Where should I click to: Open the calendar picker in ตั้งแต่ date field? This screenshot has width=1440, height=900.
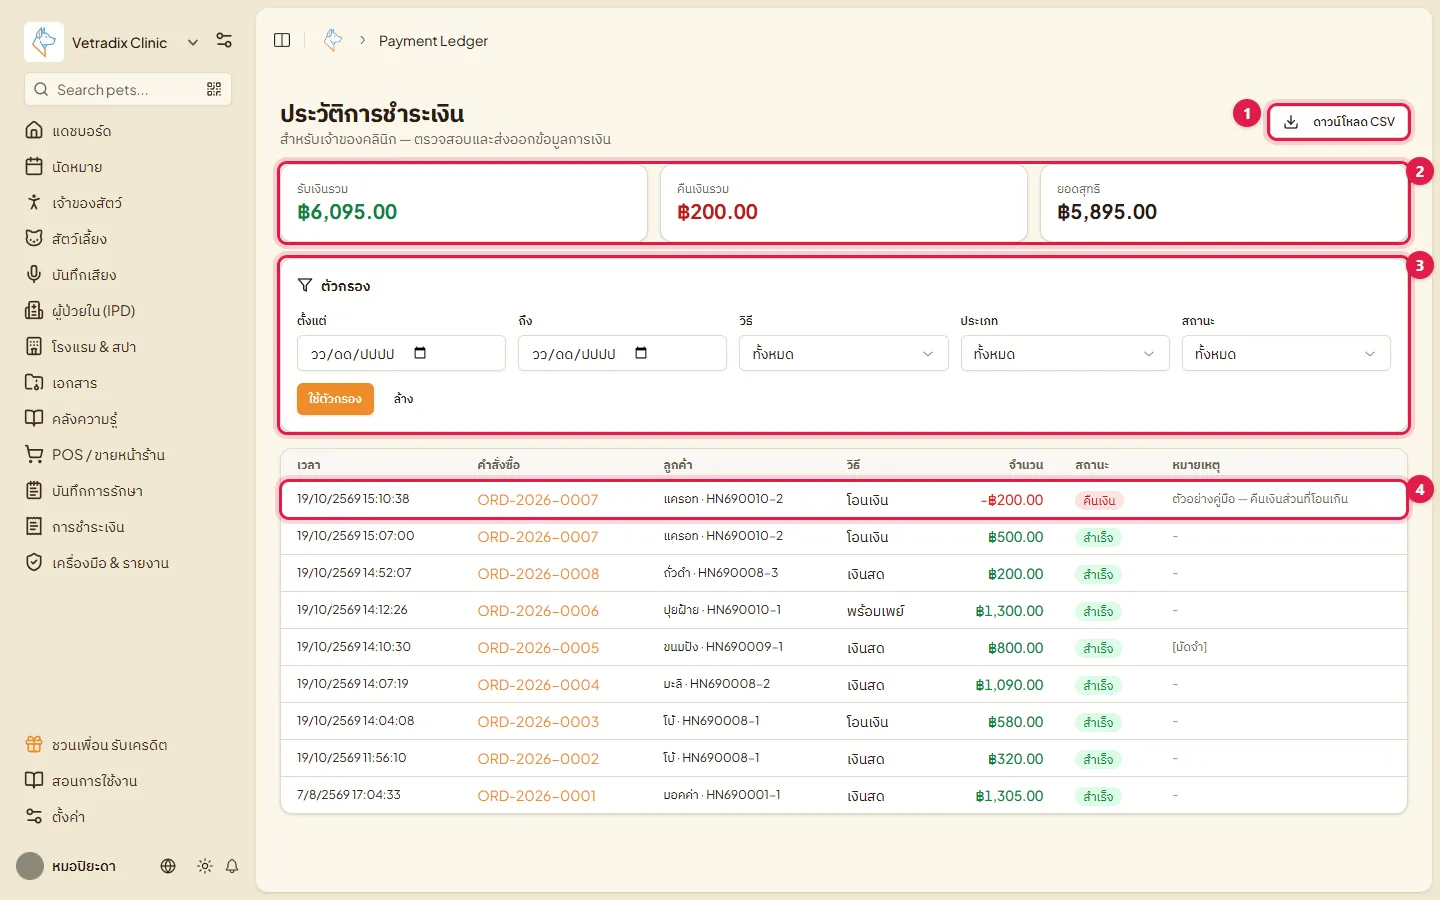(x=420, y=353)
